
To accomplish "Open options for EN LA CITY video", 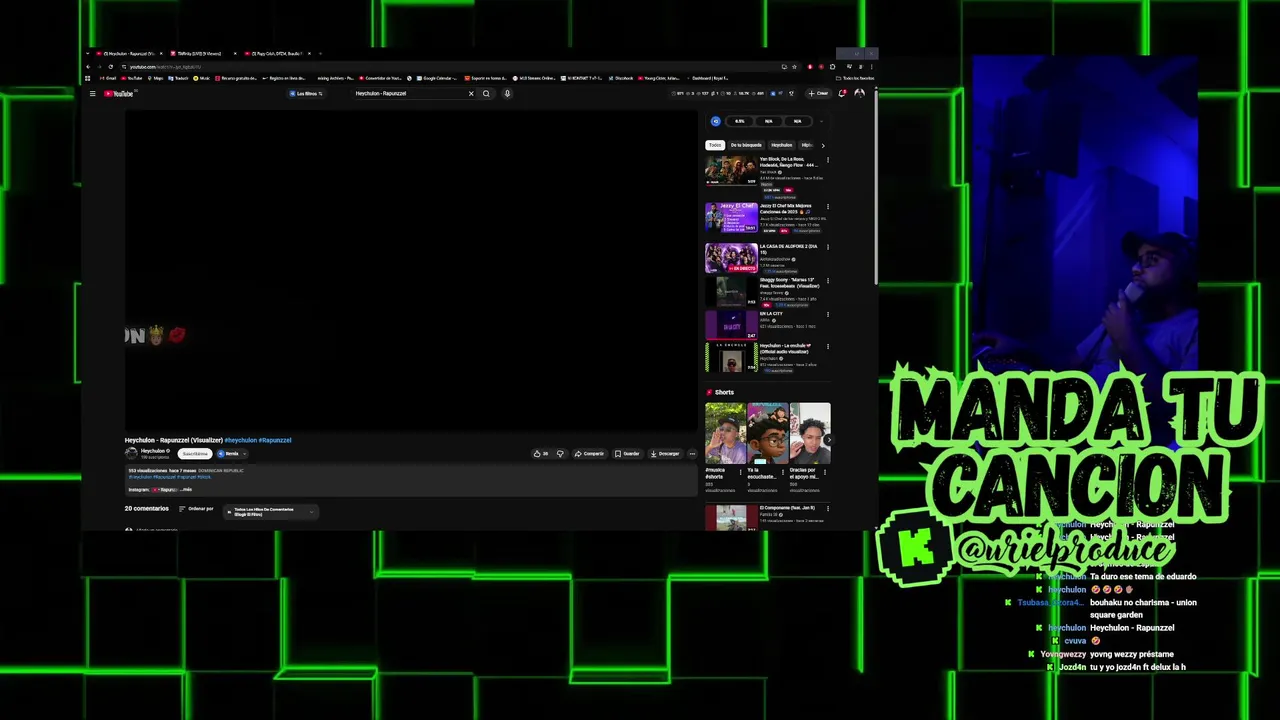I will [x=827, y=315].
